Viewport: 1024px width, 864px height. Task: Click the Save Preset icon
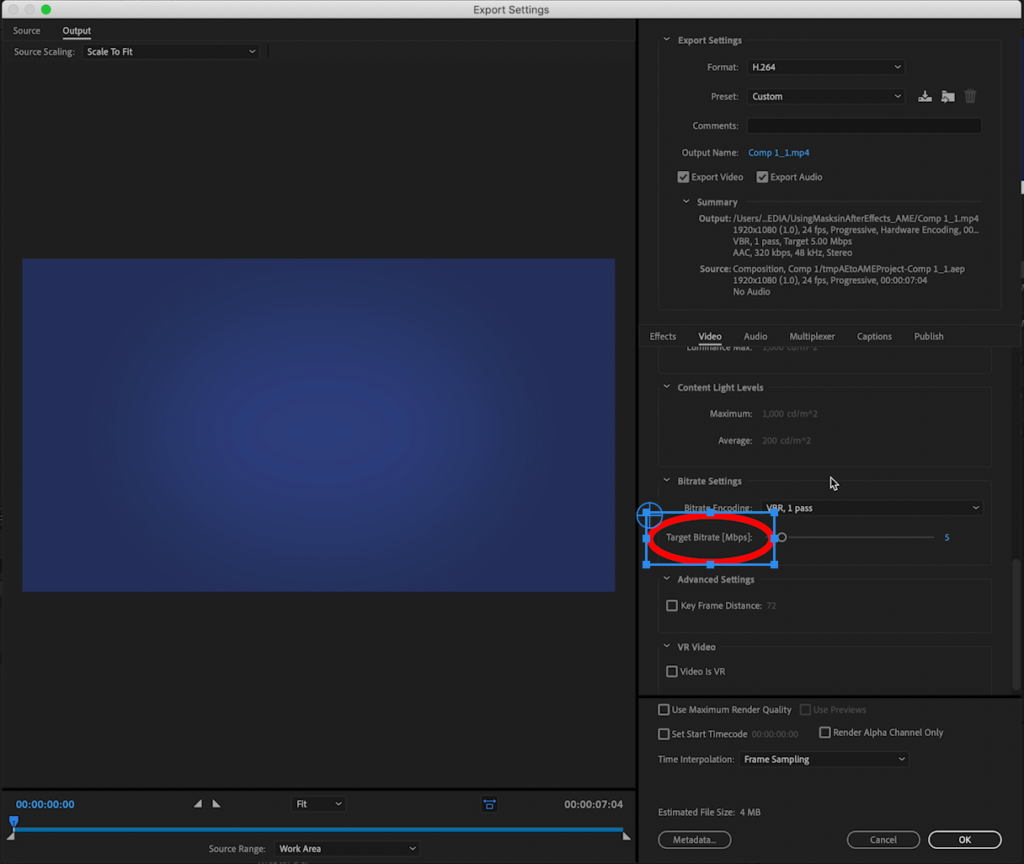[x=925, y=97]
